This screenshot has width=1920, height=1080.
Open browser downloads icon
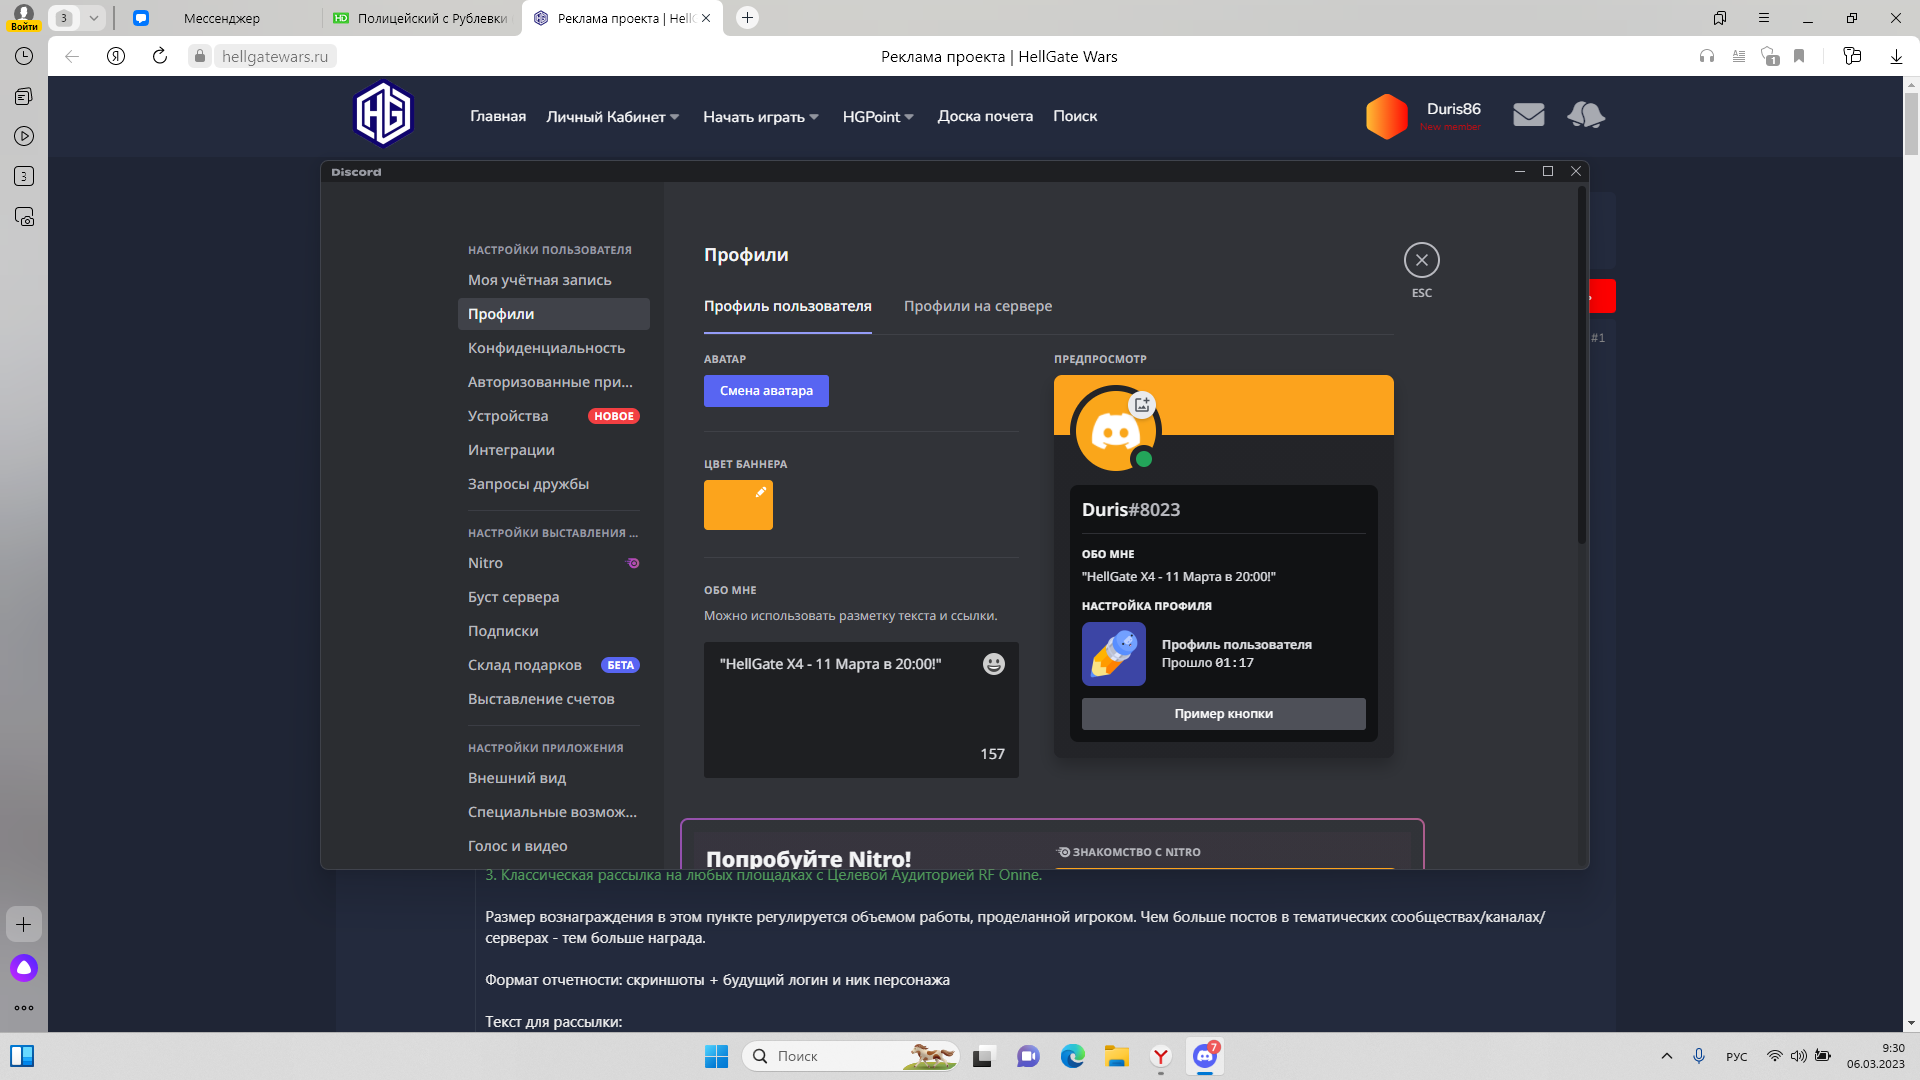(1896, 56)
